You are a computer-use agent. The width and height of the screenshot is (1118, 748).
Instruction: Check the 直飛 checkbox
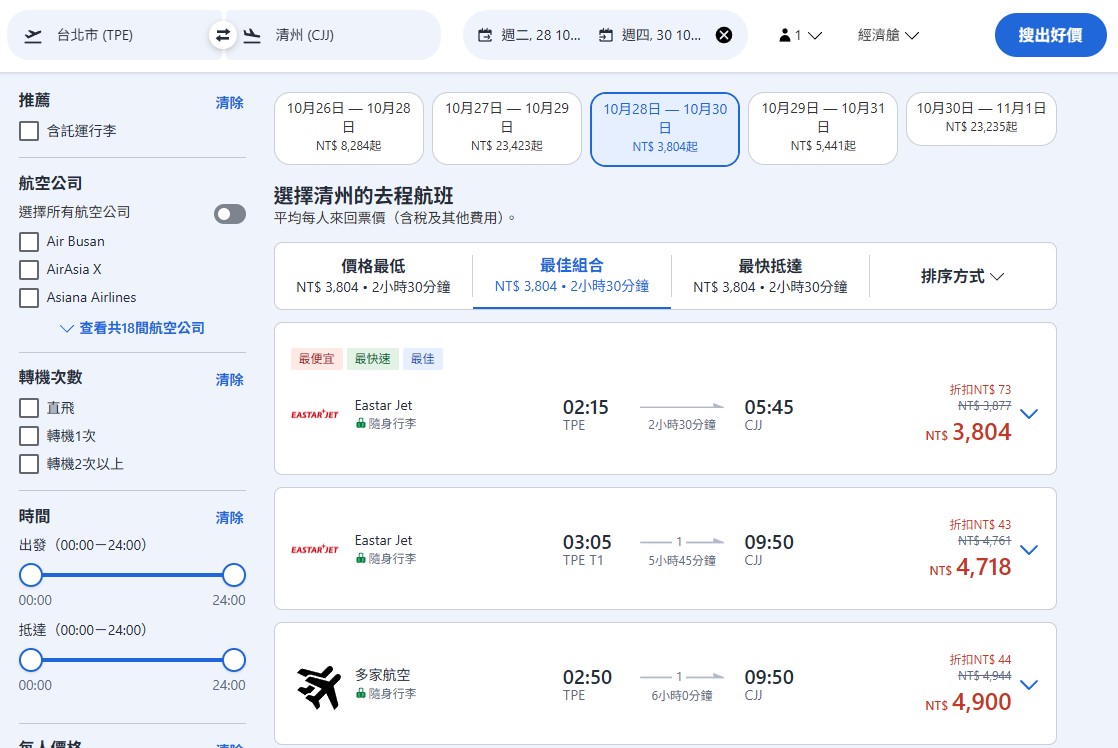coord(31,407)
